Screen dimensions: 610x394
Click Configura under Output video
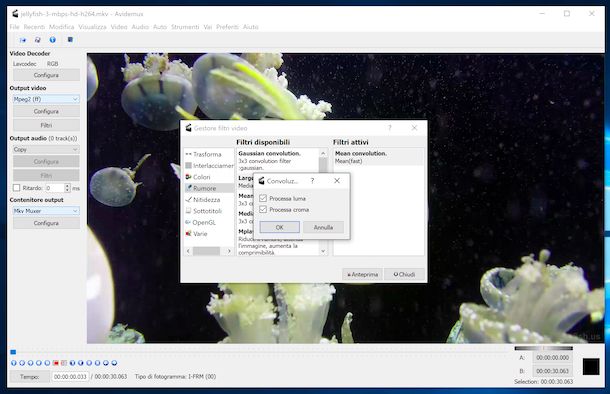(46, 111)
